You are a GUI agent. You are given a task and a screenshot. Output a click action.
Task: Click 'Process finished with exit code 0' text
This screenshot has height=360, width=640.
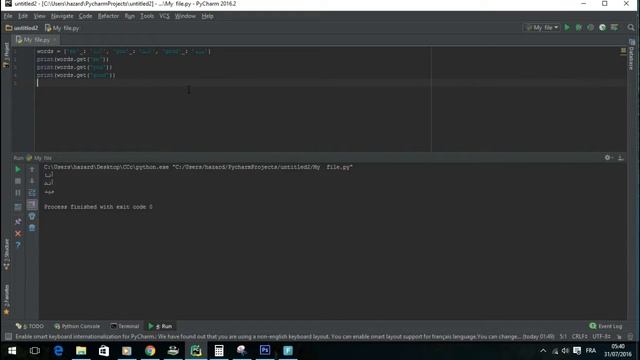click(98, 207)
